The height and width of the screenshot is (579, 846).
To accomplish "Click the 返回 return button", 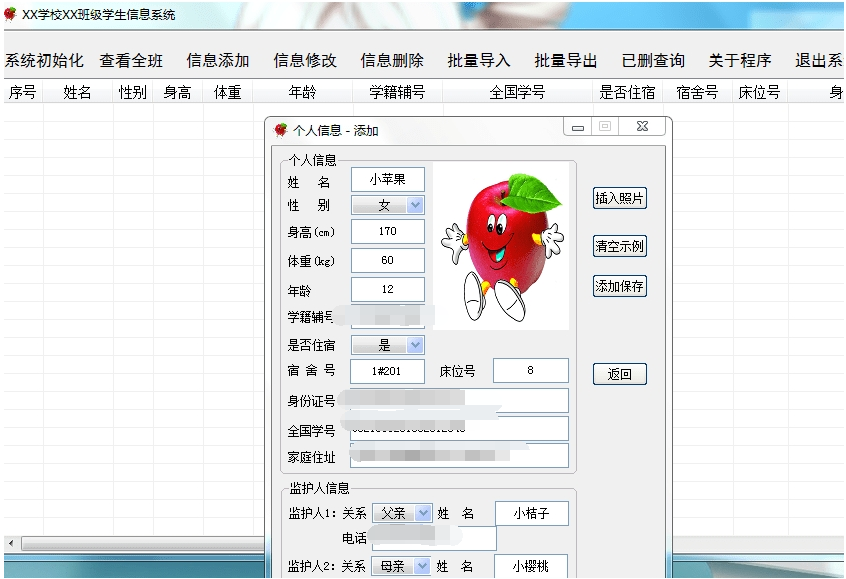I will pos(621,374).
